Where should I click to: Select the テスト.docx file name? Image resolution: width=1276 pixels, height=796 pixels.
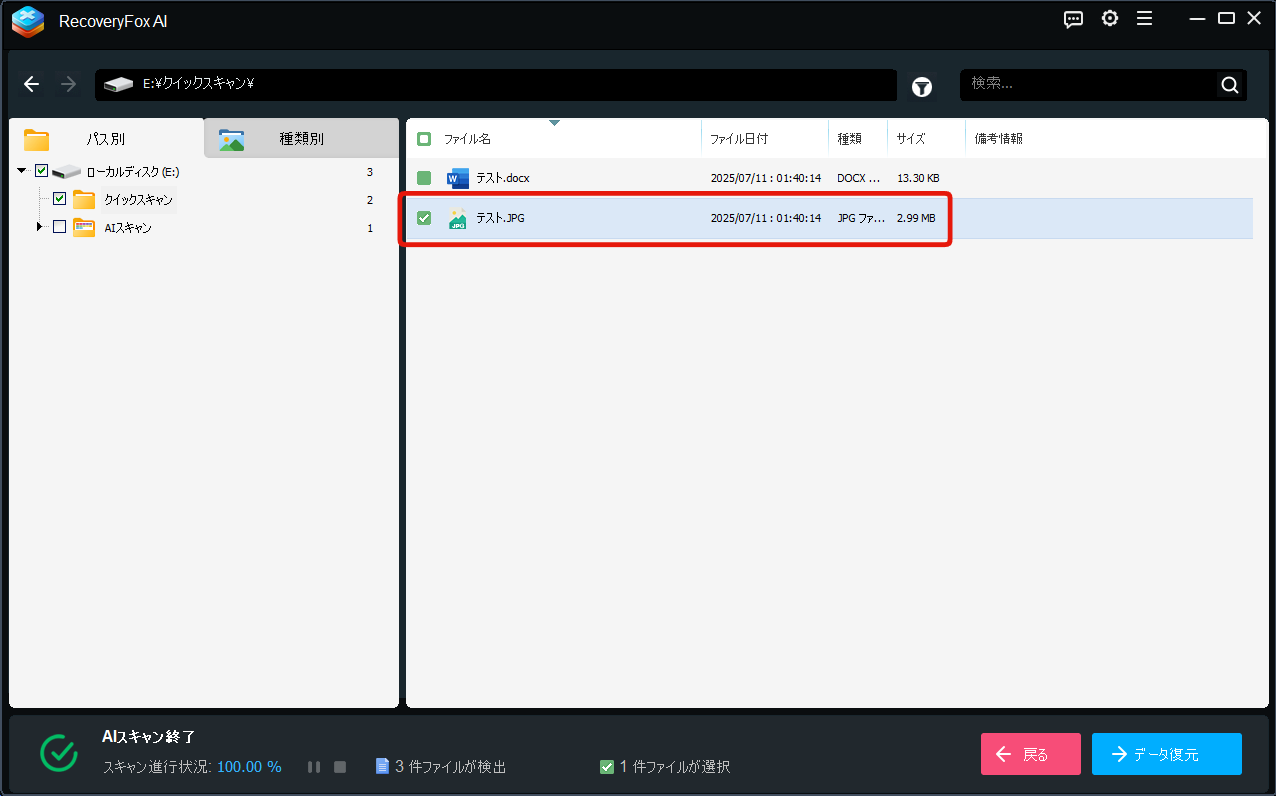point(503,178)
